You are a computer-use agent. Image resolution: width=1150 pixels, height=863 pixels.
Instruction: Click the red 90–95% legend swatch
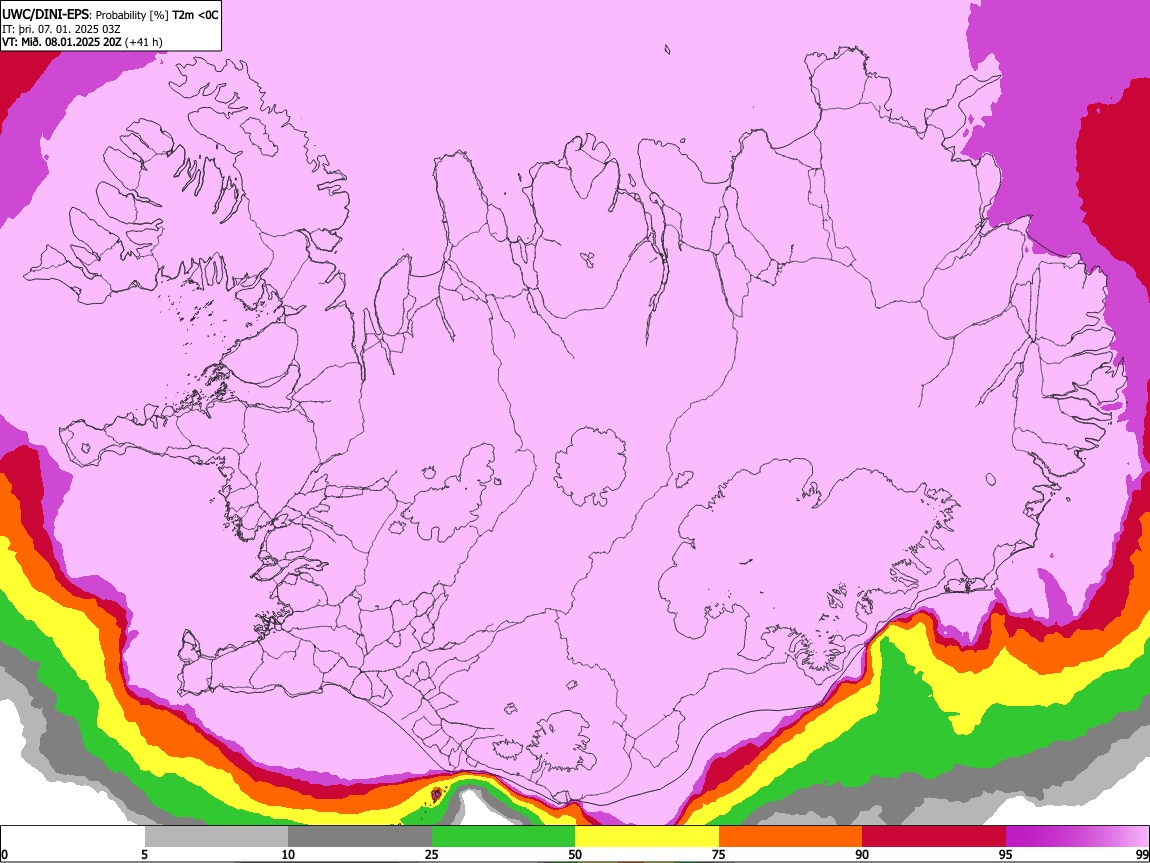[x=934, y=837]
